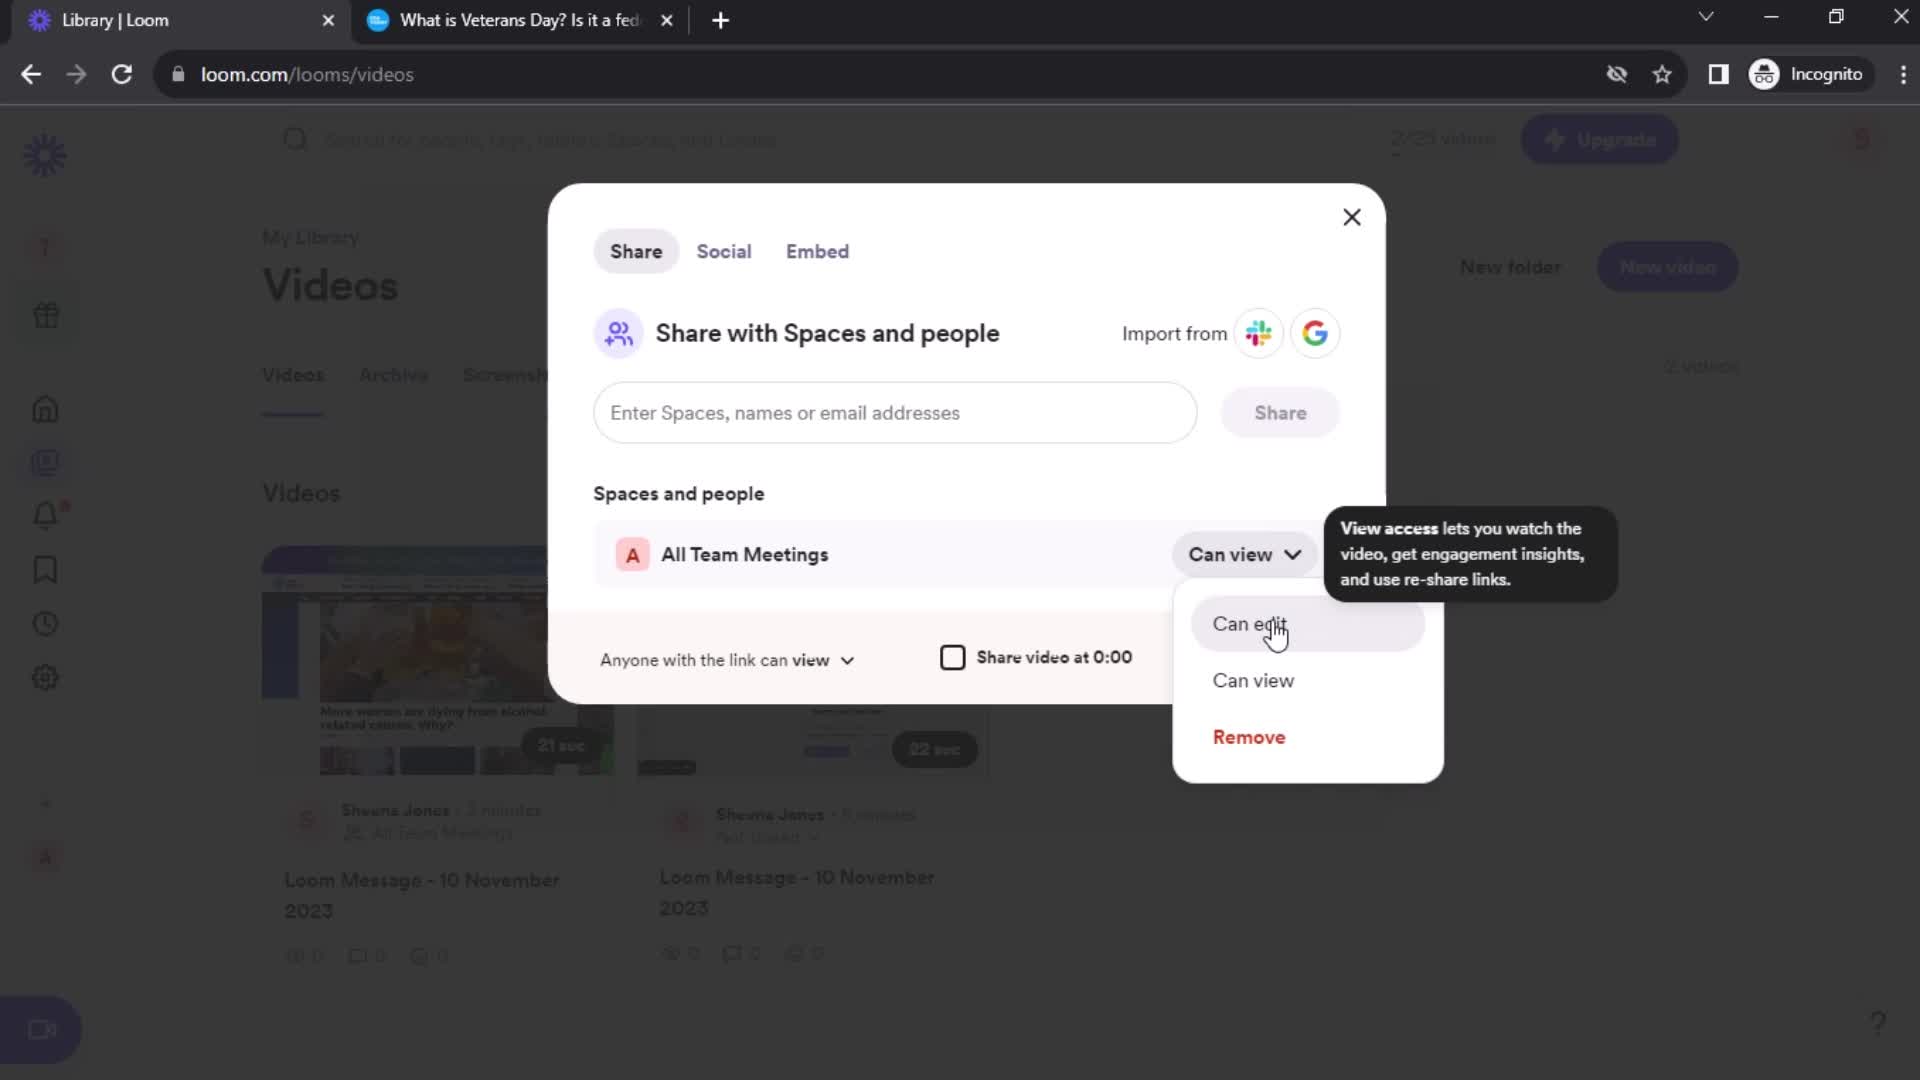
Task: Click the close button on share dialog
Action: (x=1352, y=216)
